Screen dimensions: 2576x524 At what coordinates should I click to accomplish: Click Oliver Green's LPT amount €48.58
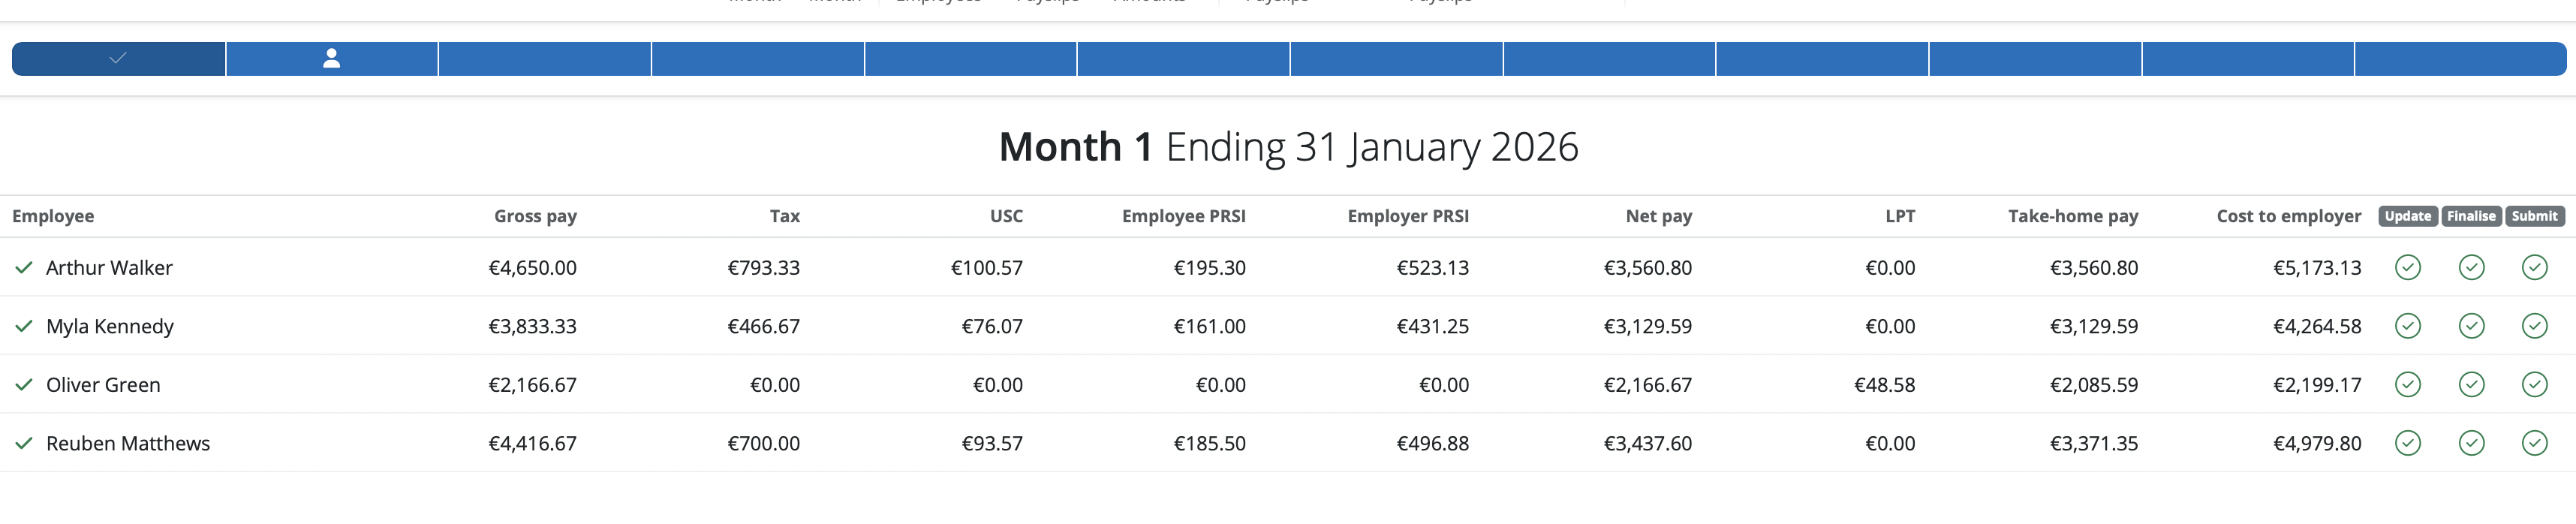point(1884,385)
